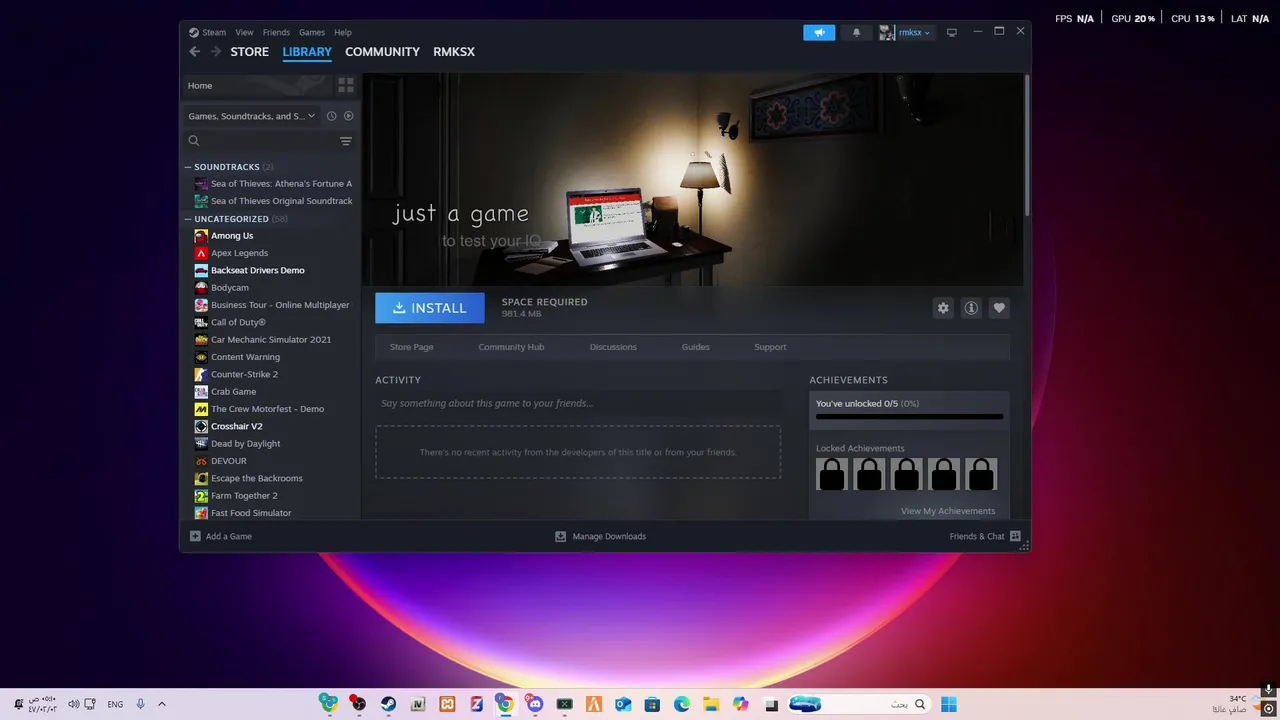The width and height of the screenshot is (1280, 720).
Task: Go to the COMMUNITY tab
Action: click(x=382, y=52)
